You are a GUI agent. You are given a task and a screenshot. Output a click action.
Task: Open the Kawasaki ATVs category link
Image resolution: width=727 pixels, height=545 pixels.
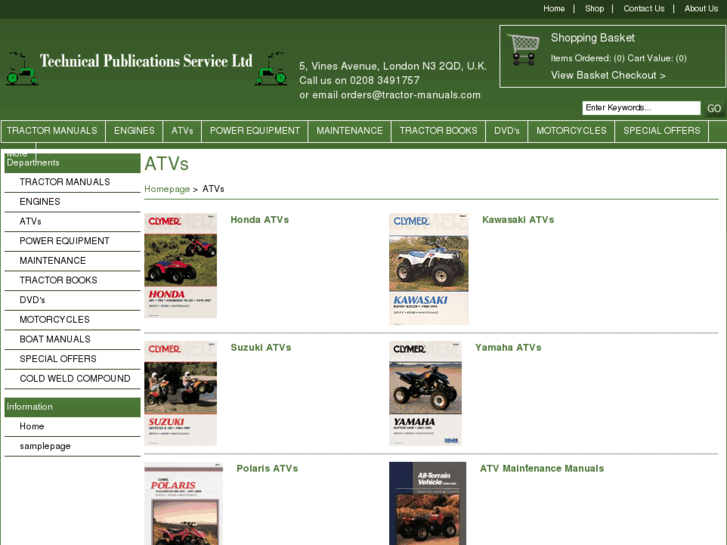[518, 220]
